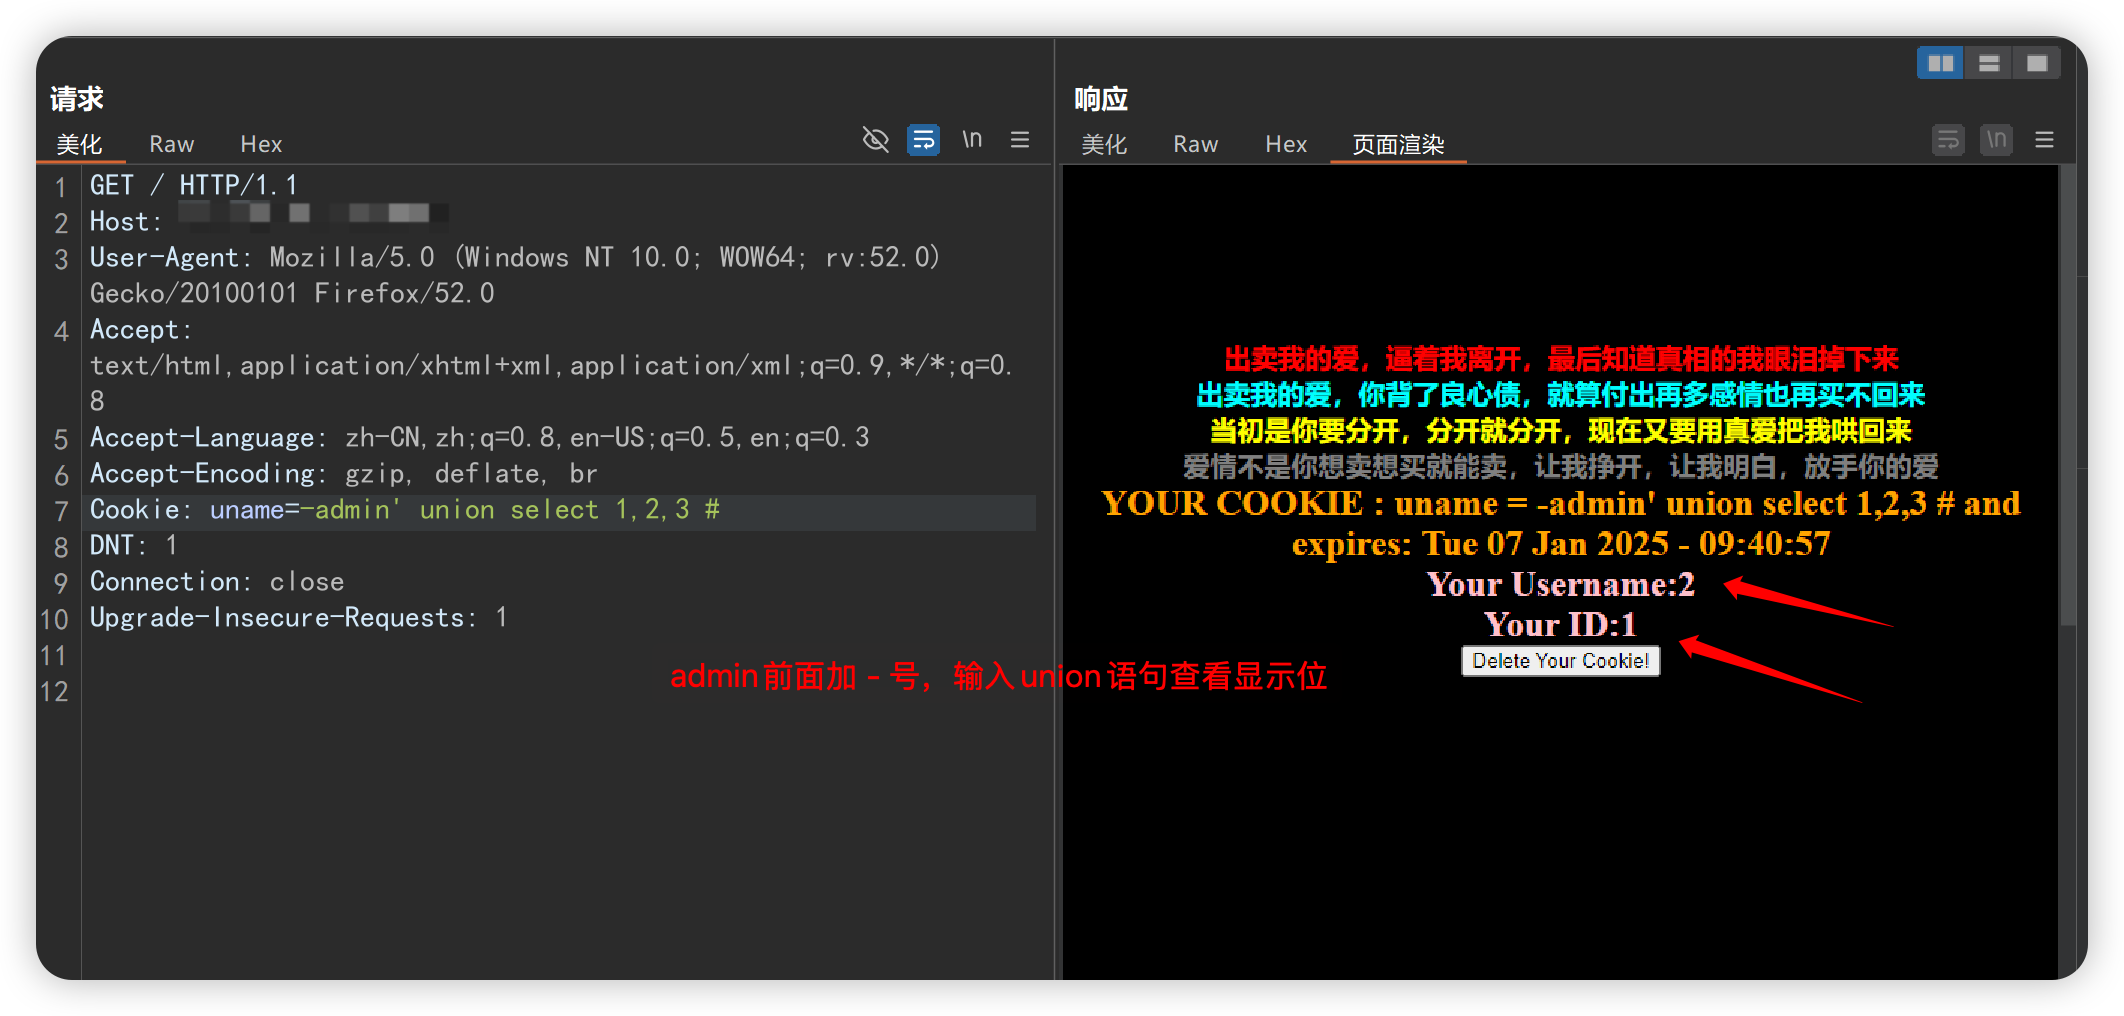Click the Upgrade-Insecure-Requests header line

pyautogui.click(x=298, y=617)
